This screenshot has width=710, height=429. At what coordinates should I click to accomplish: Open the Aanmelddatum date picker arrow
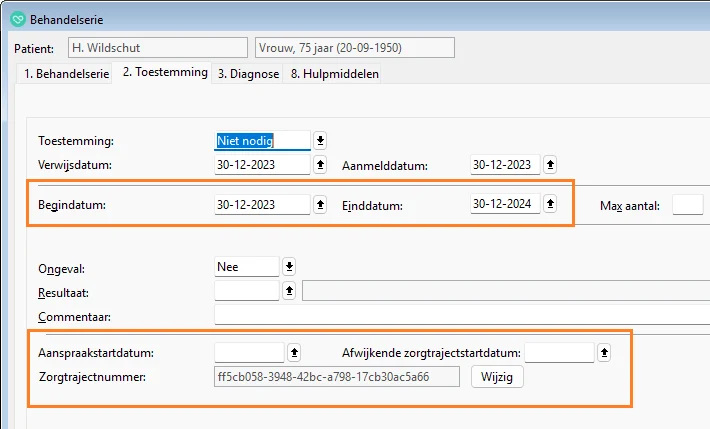click(550, 165)
